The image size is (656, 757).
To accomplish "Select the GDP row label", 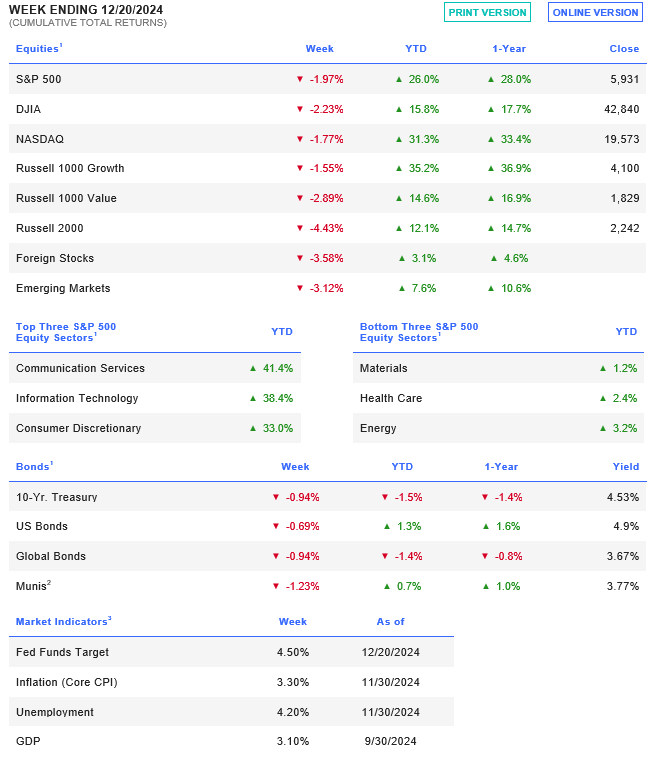I will coord(28,741).
